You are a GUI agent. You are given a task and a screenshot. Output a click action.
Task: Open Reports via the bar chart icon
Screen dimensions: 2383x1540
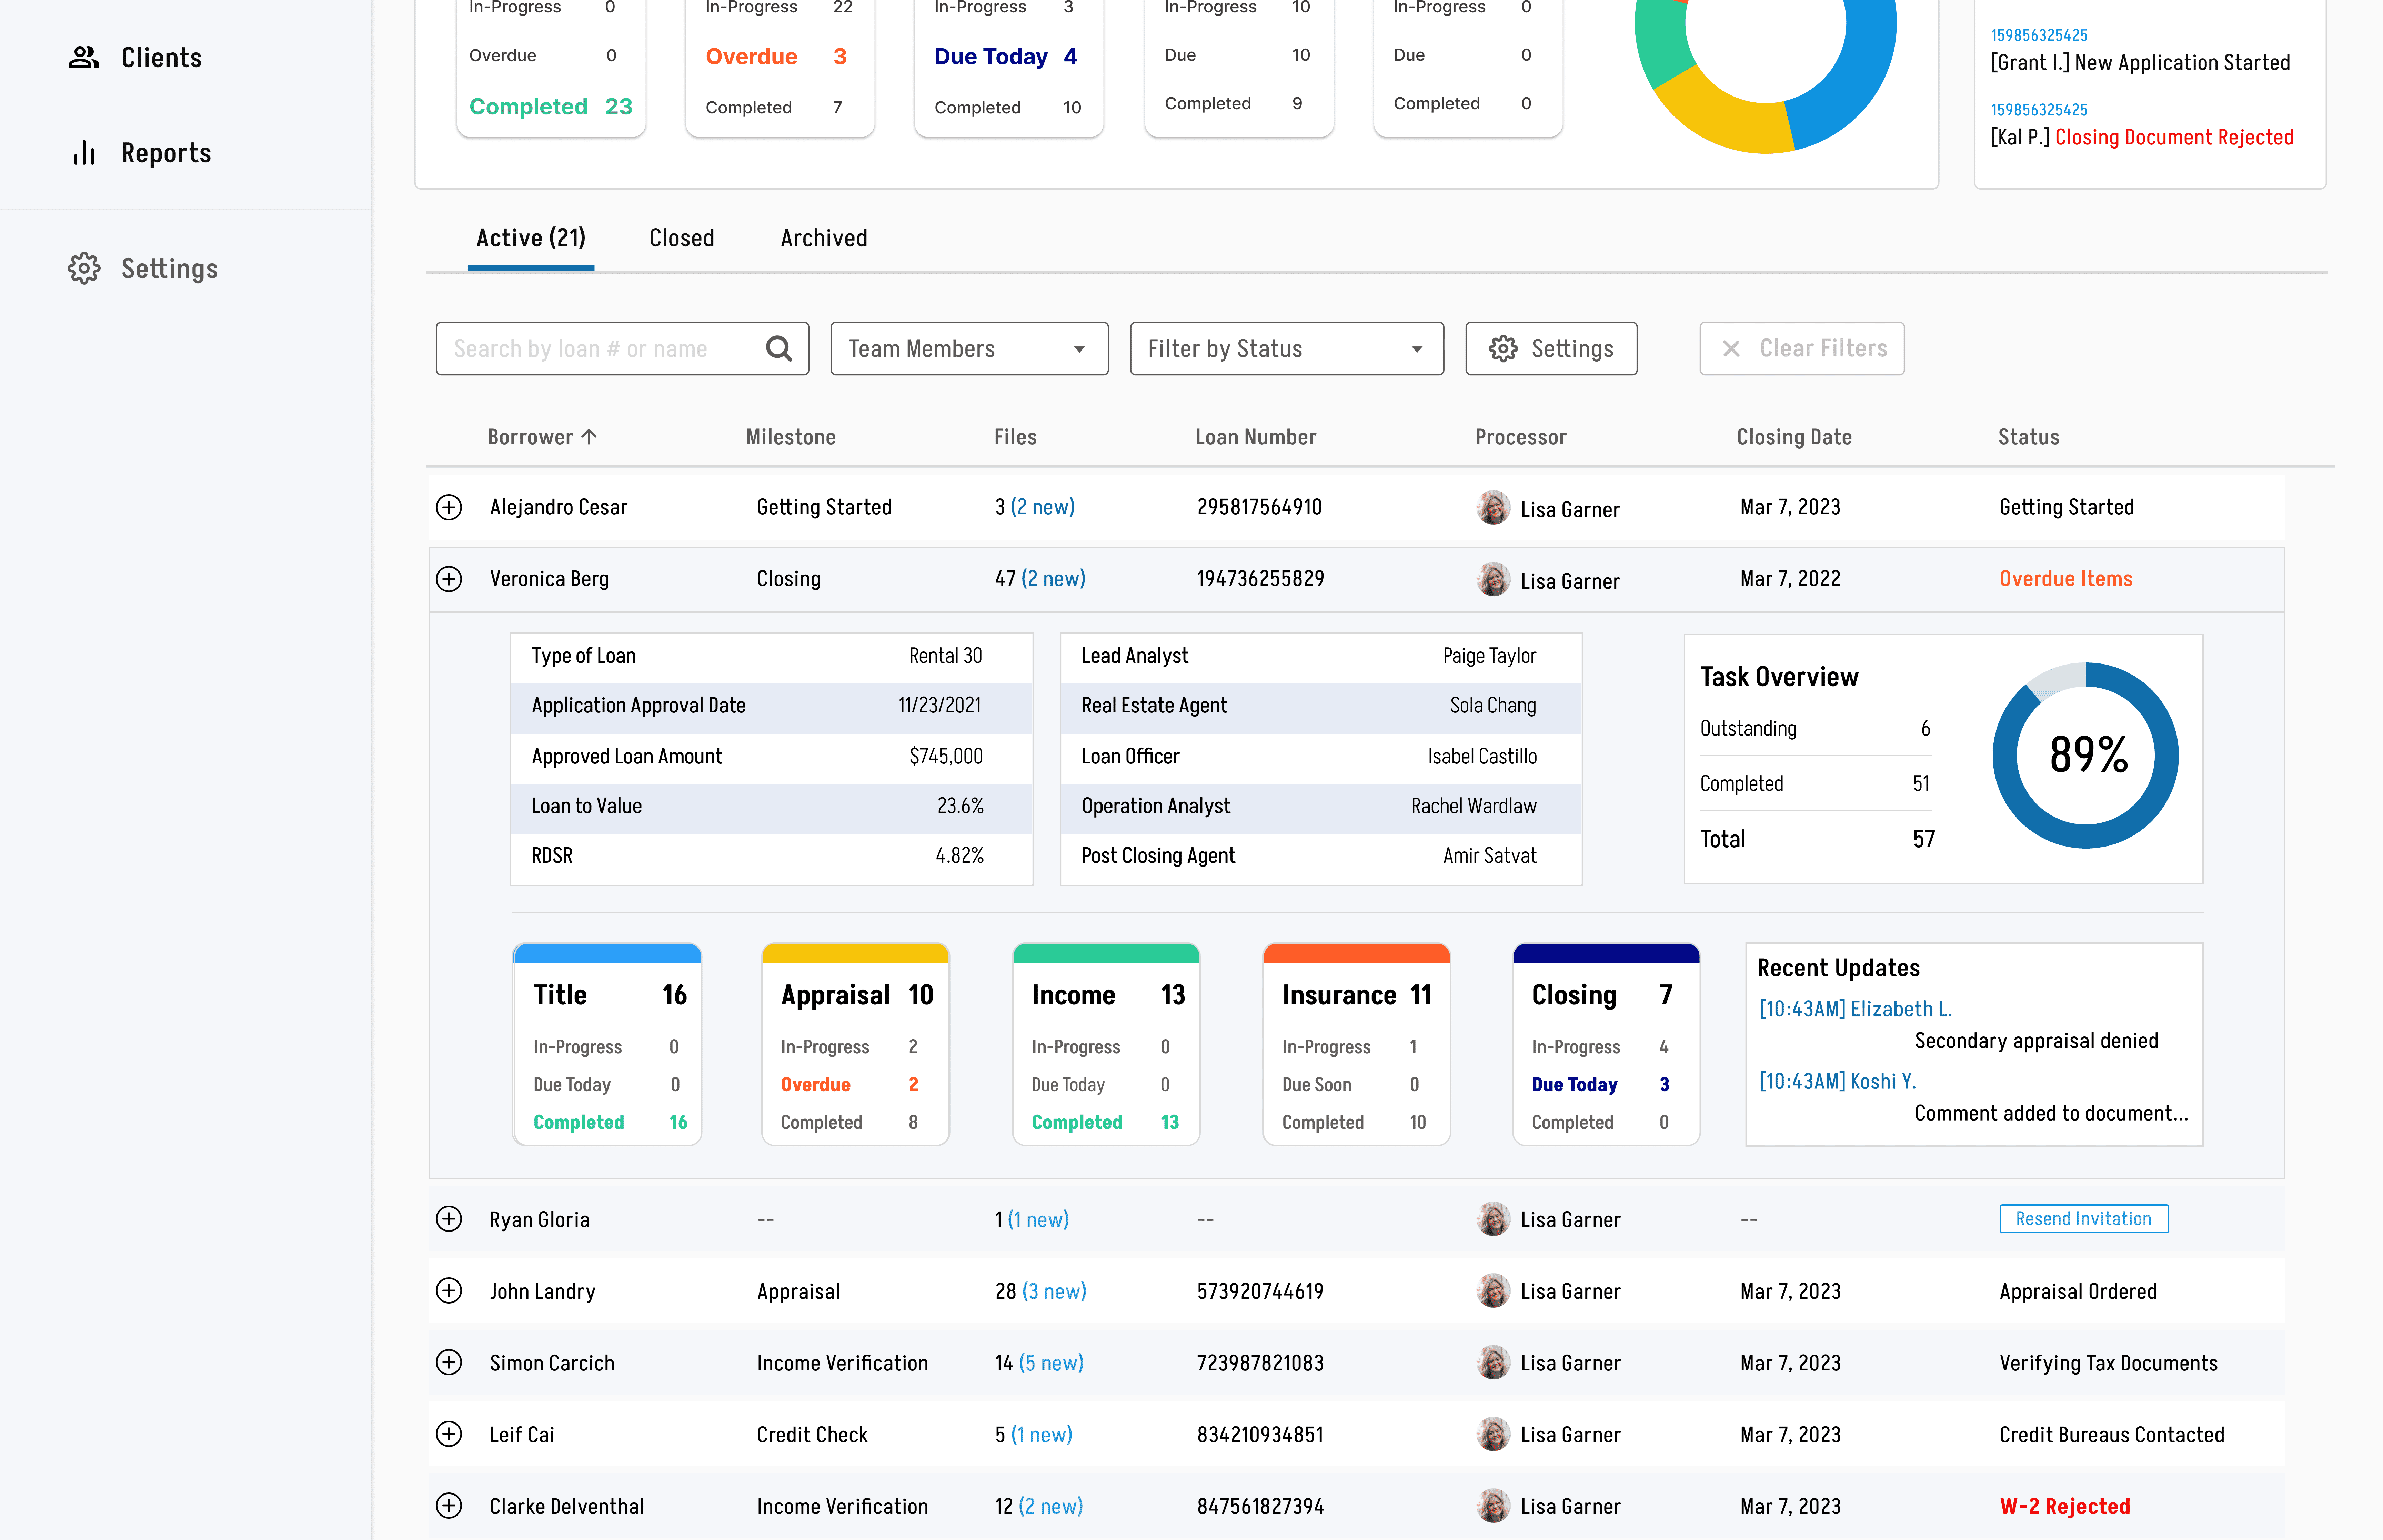pos(84,153)
